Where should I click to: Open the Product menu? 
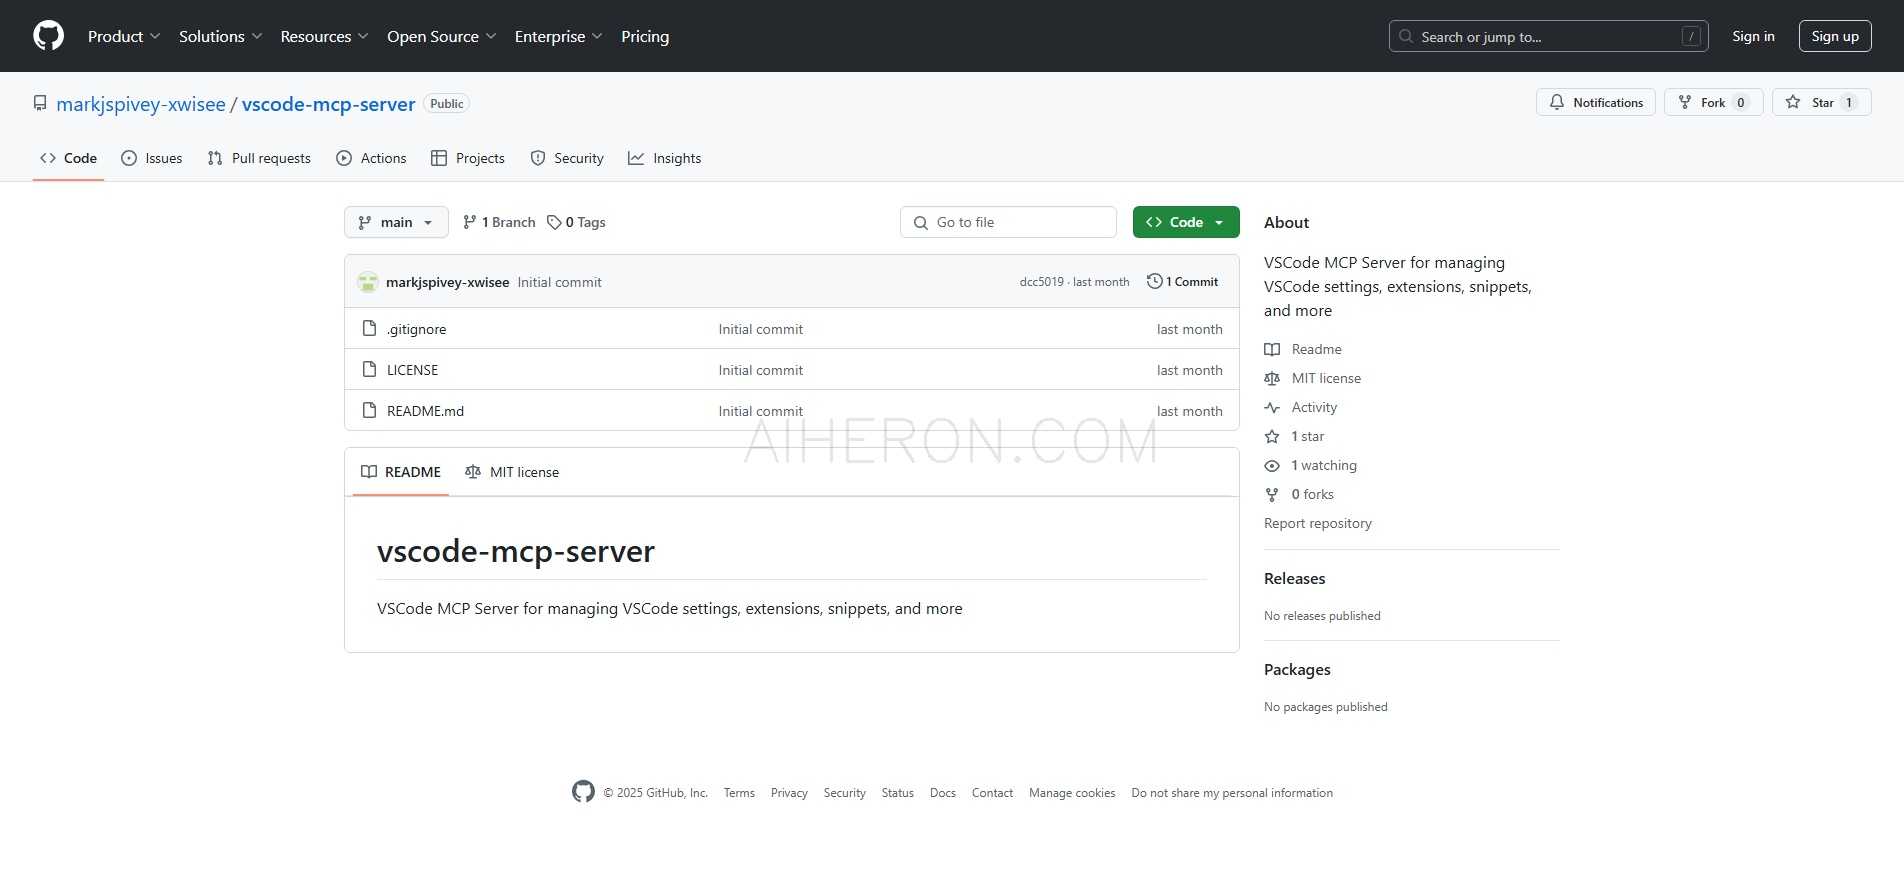click(124, 36)
